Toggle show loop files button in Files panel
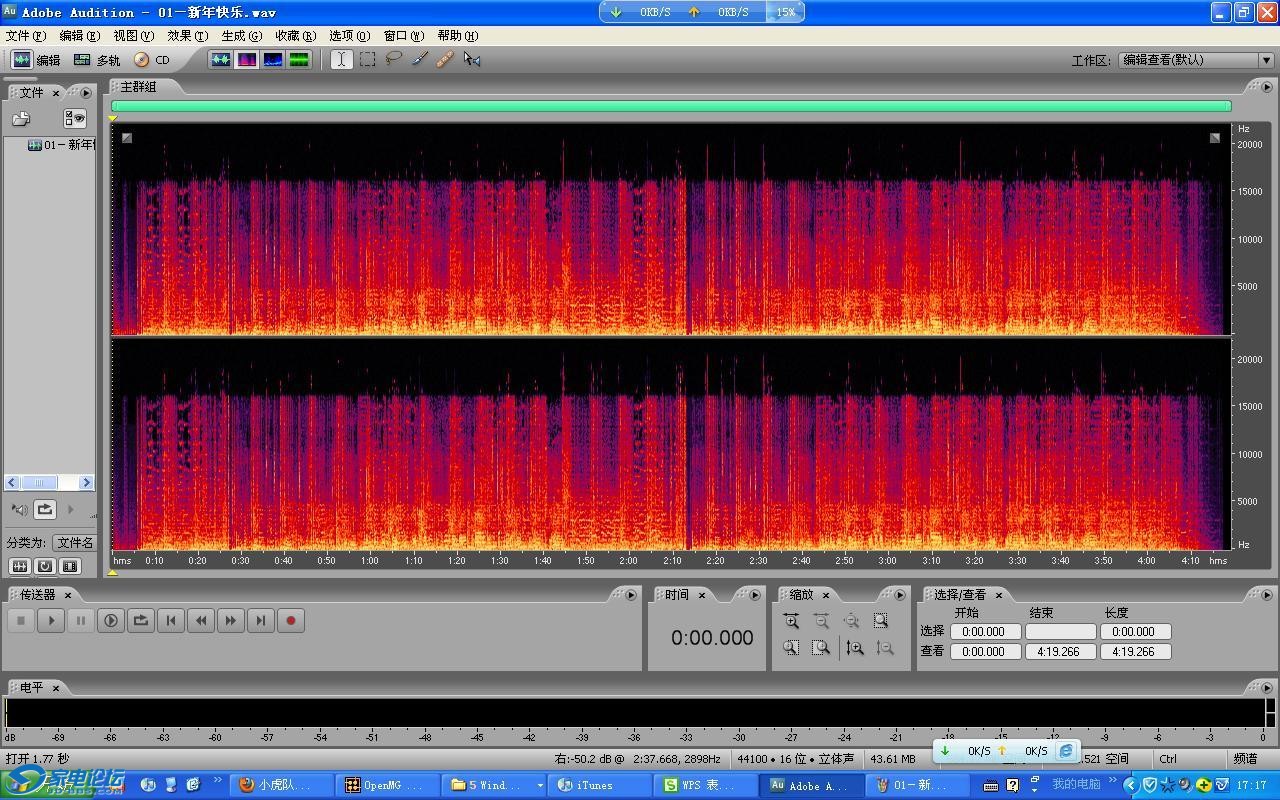The image size is (1280, 800). coord(45,566)
